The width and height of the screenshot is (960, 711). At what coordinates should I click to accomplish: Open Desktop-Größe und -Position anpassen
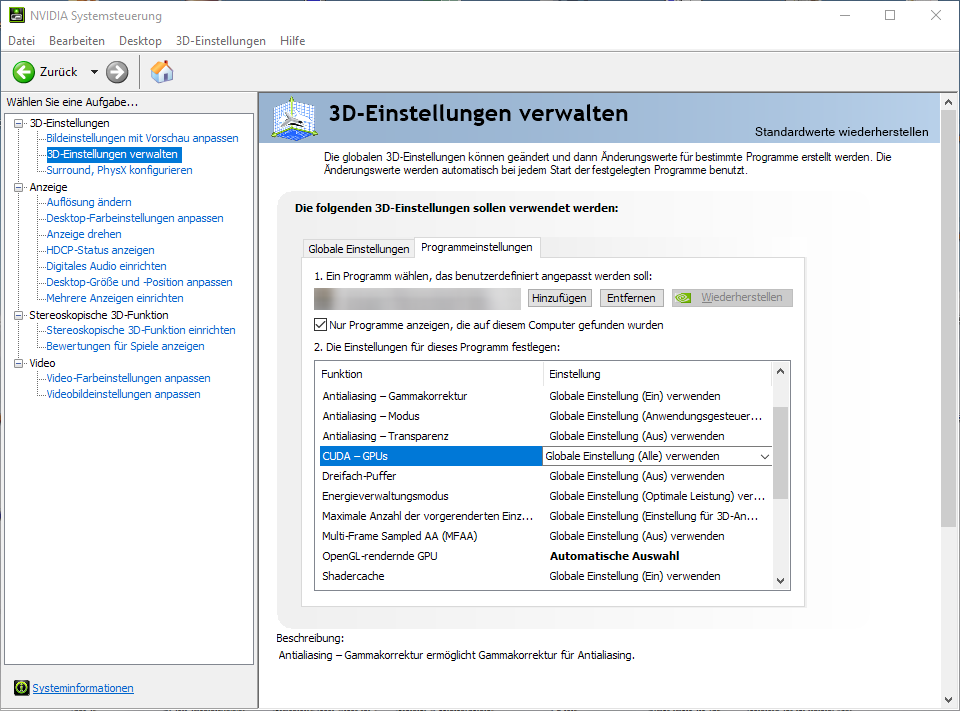140,282
